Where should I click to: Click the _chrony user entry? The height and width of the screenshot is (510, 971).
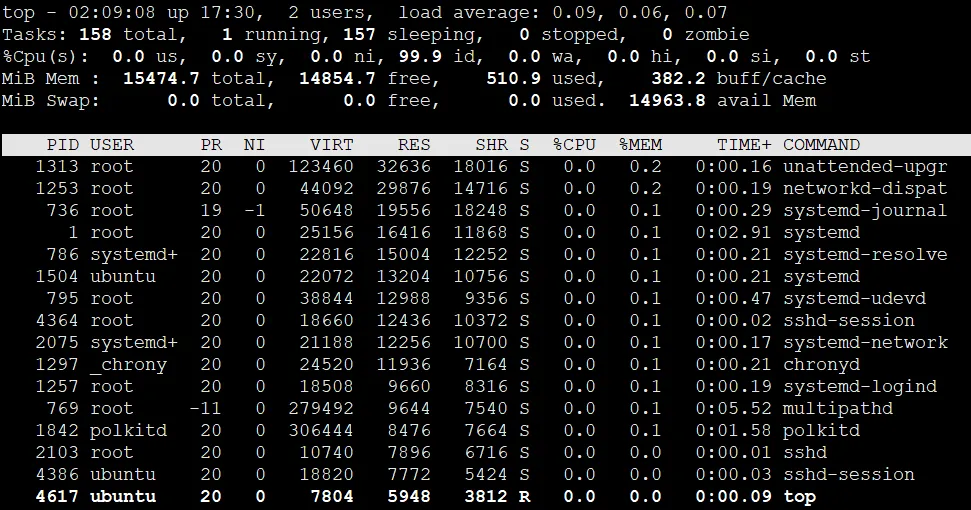tap(128, 365)
